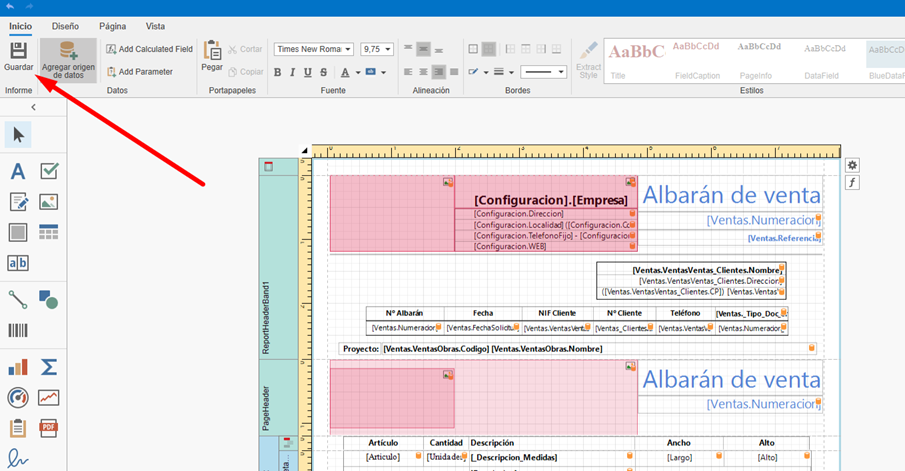Align text left

pyautogui.click(x=408, y=72)
